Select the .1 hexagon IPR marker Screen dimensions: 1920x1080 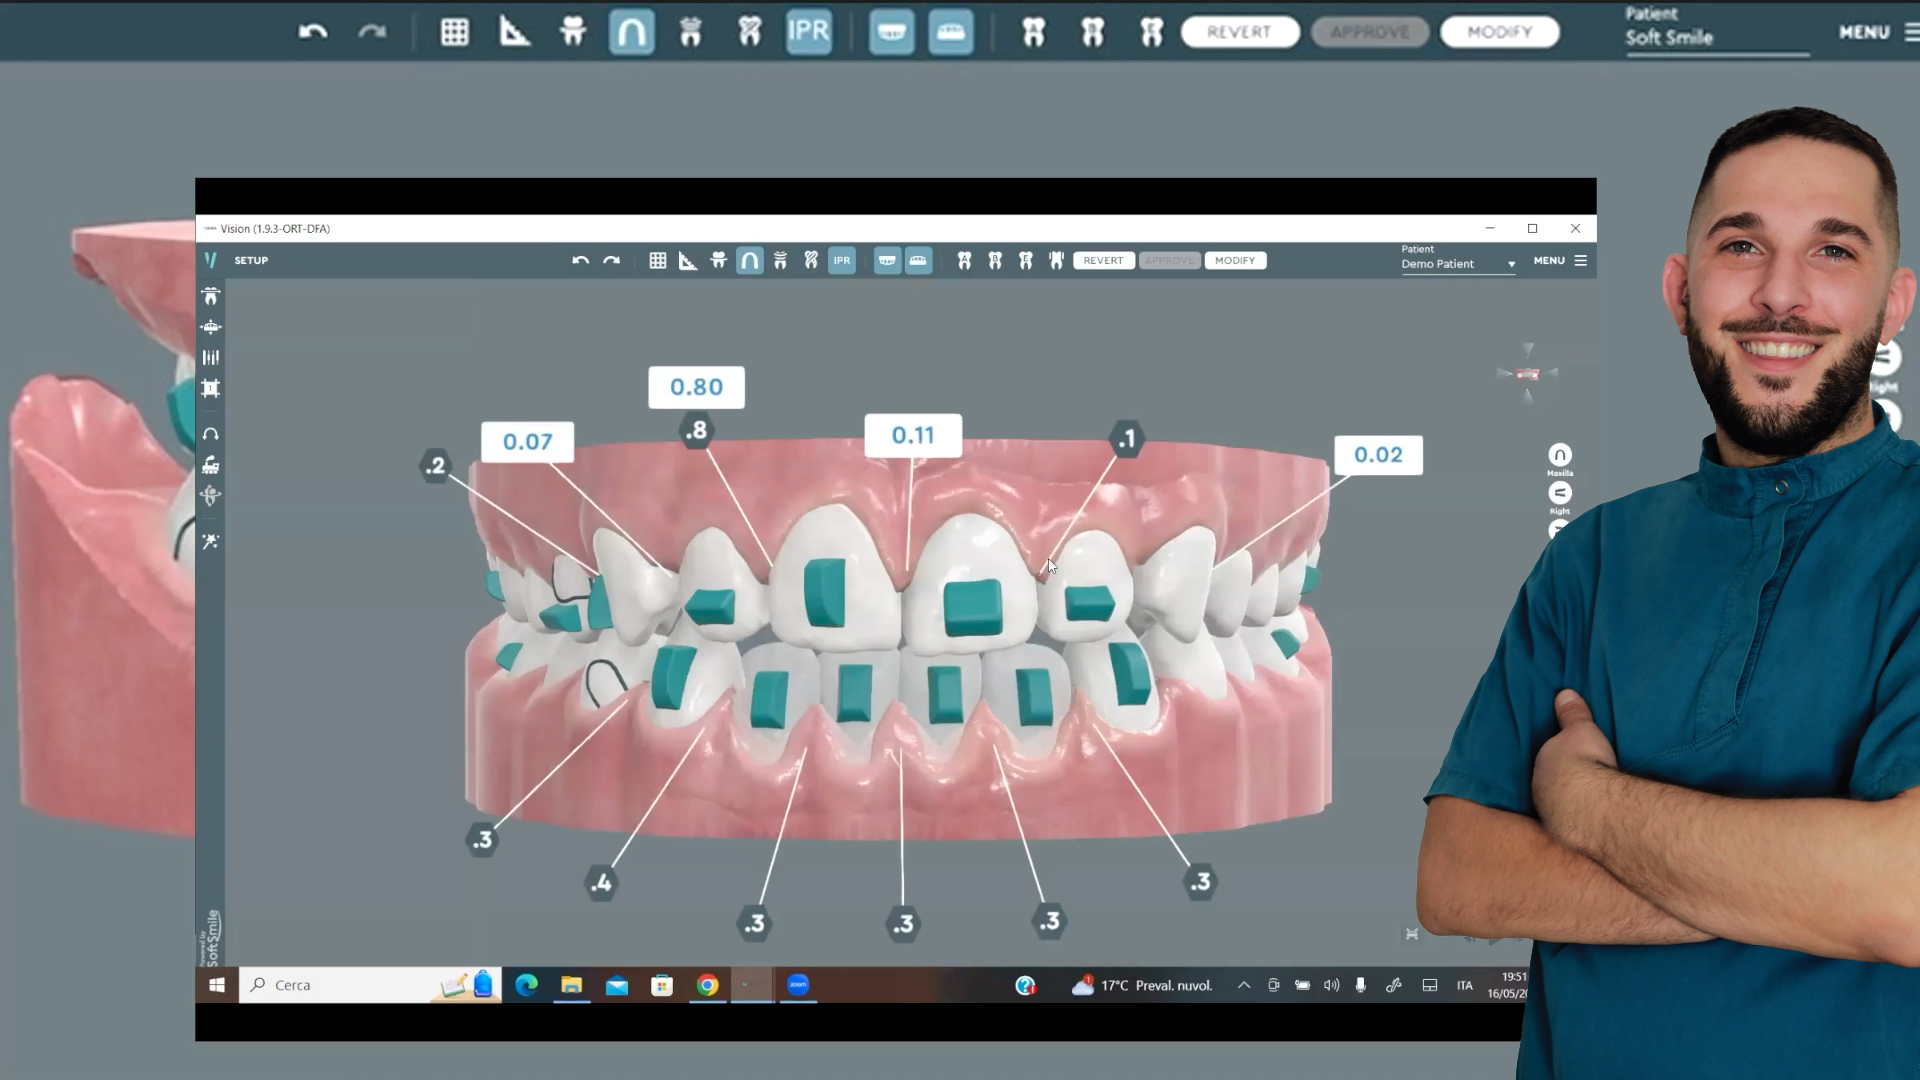tap(1127, 439)
